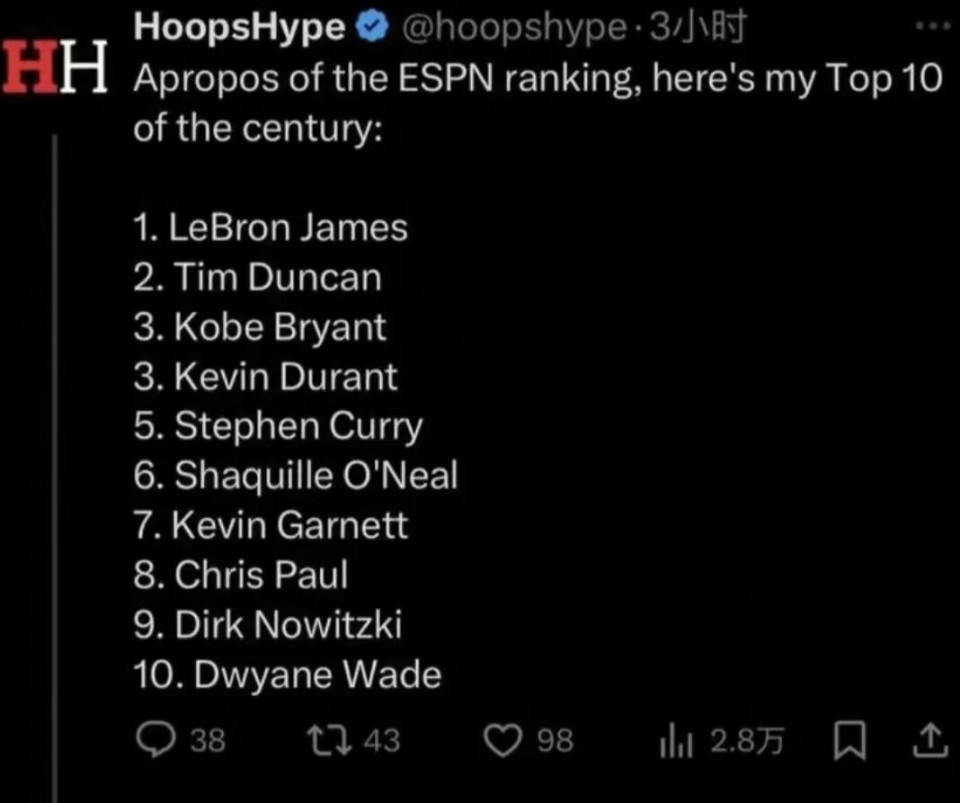Click the view count number
The height and width of the screenshot is (803, 960).
tap(747, 740)
